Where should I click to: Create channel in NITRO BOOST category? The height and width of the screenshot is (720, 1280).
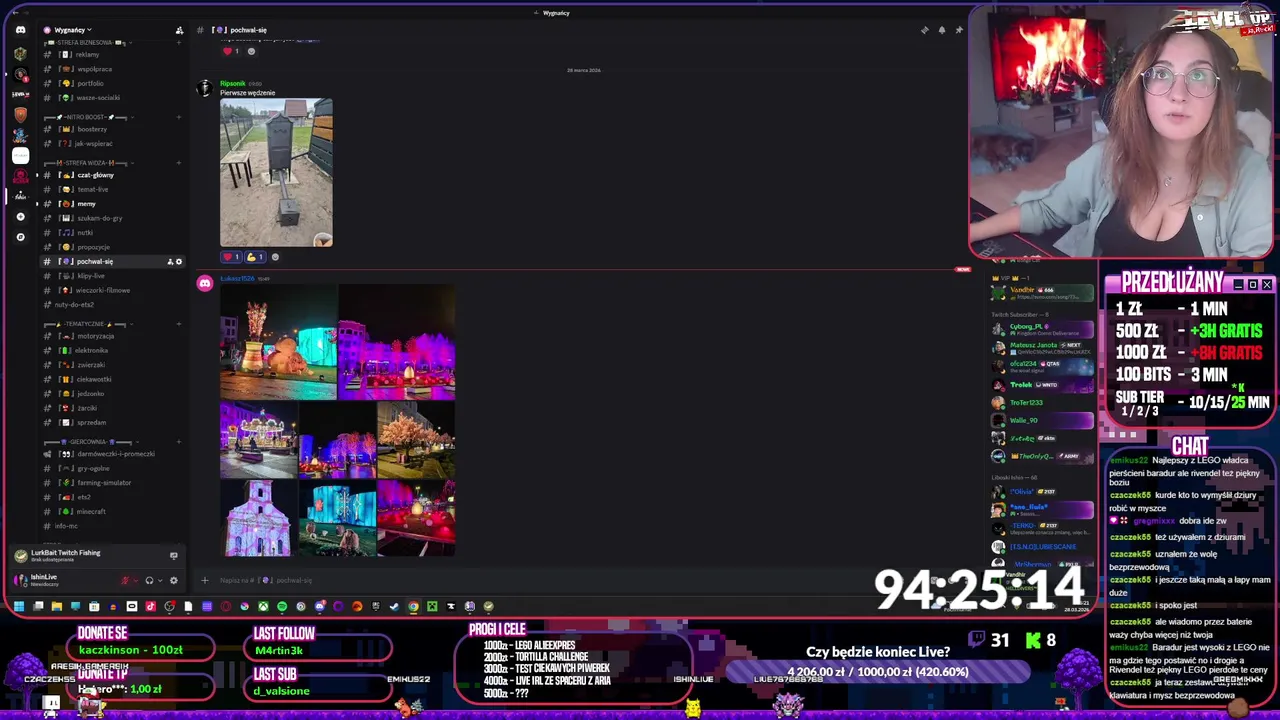(179, 117)
